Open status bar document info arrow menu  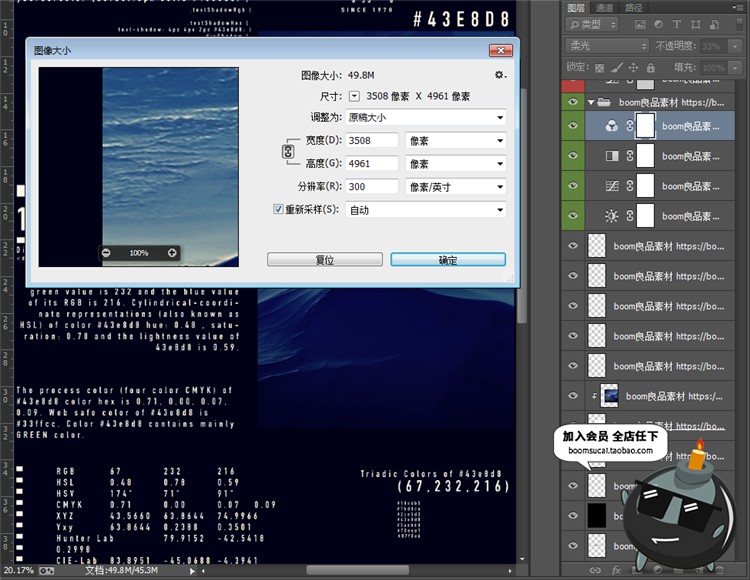[x=192, y=571]
